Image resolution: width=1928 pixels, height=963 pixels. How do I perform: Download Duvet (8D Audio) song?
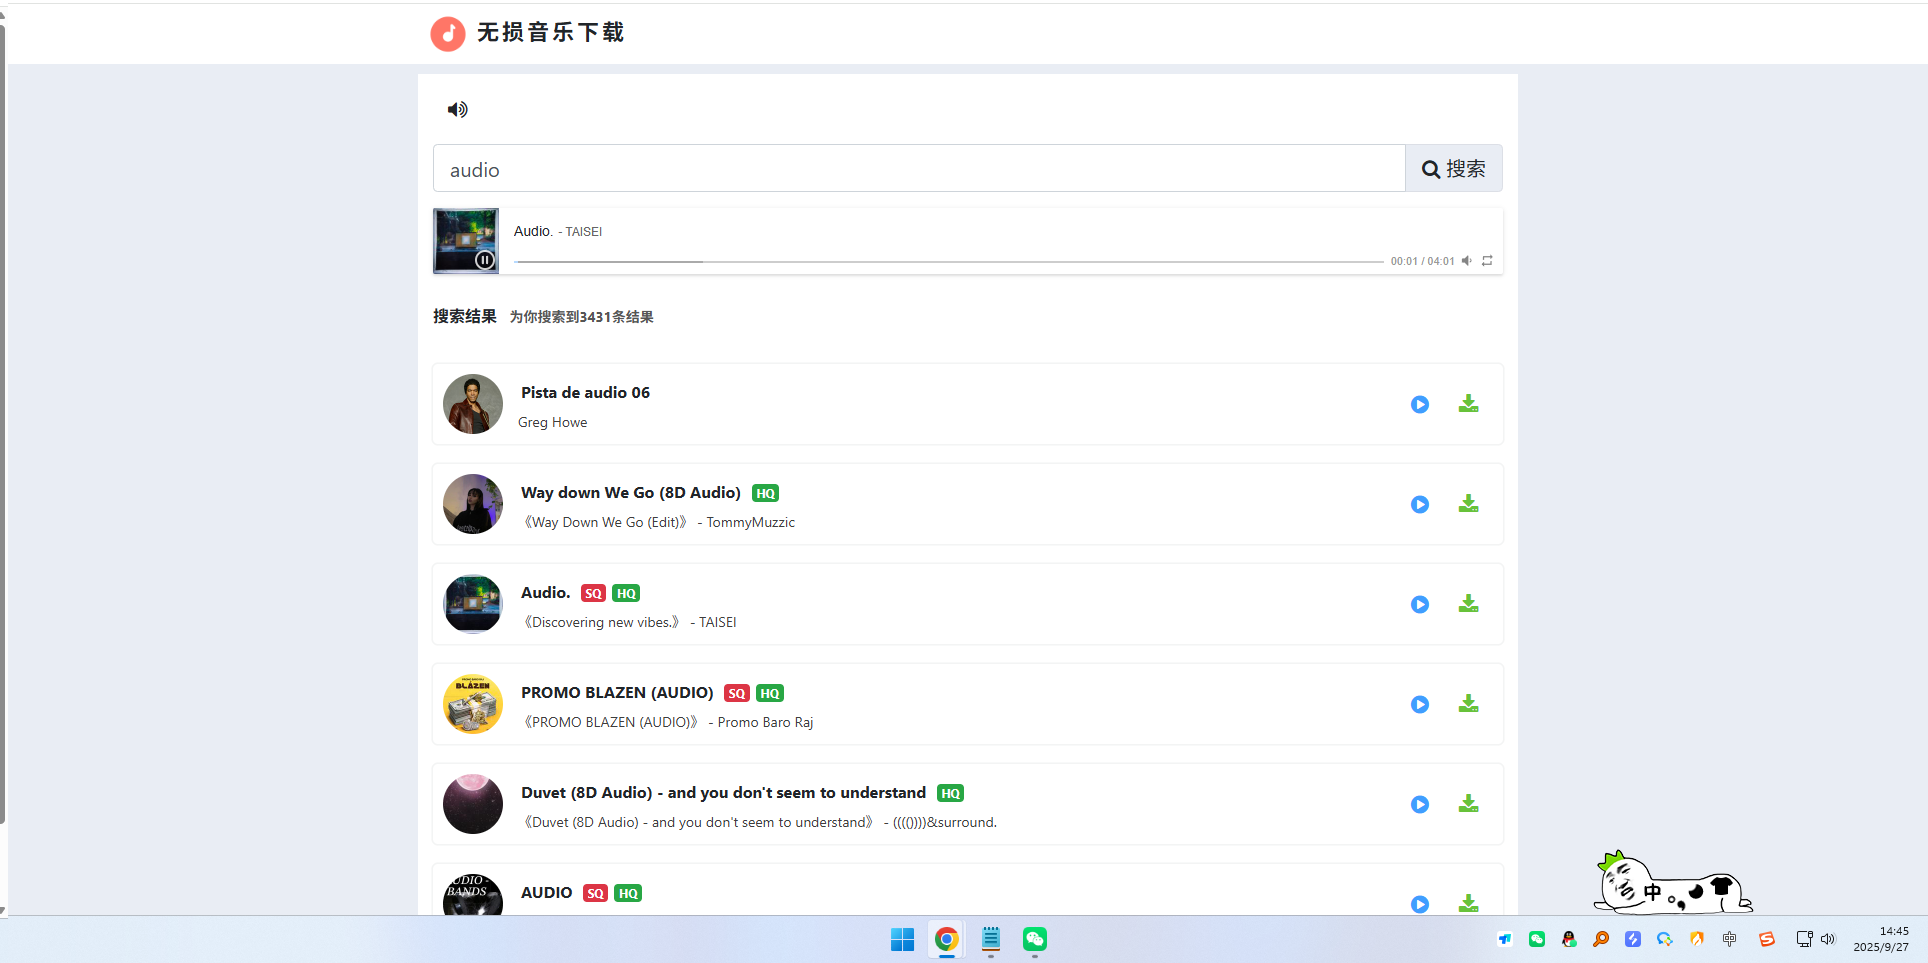(1467, 804)
